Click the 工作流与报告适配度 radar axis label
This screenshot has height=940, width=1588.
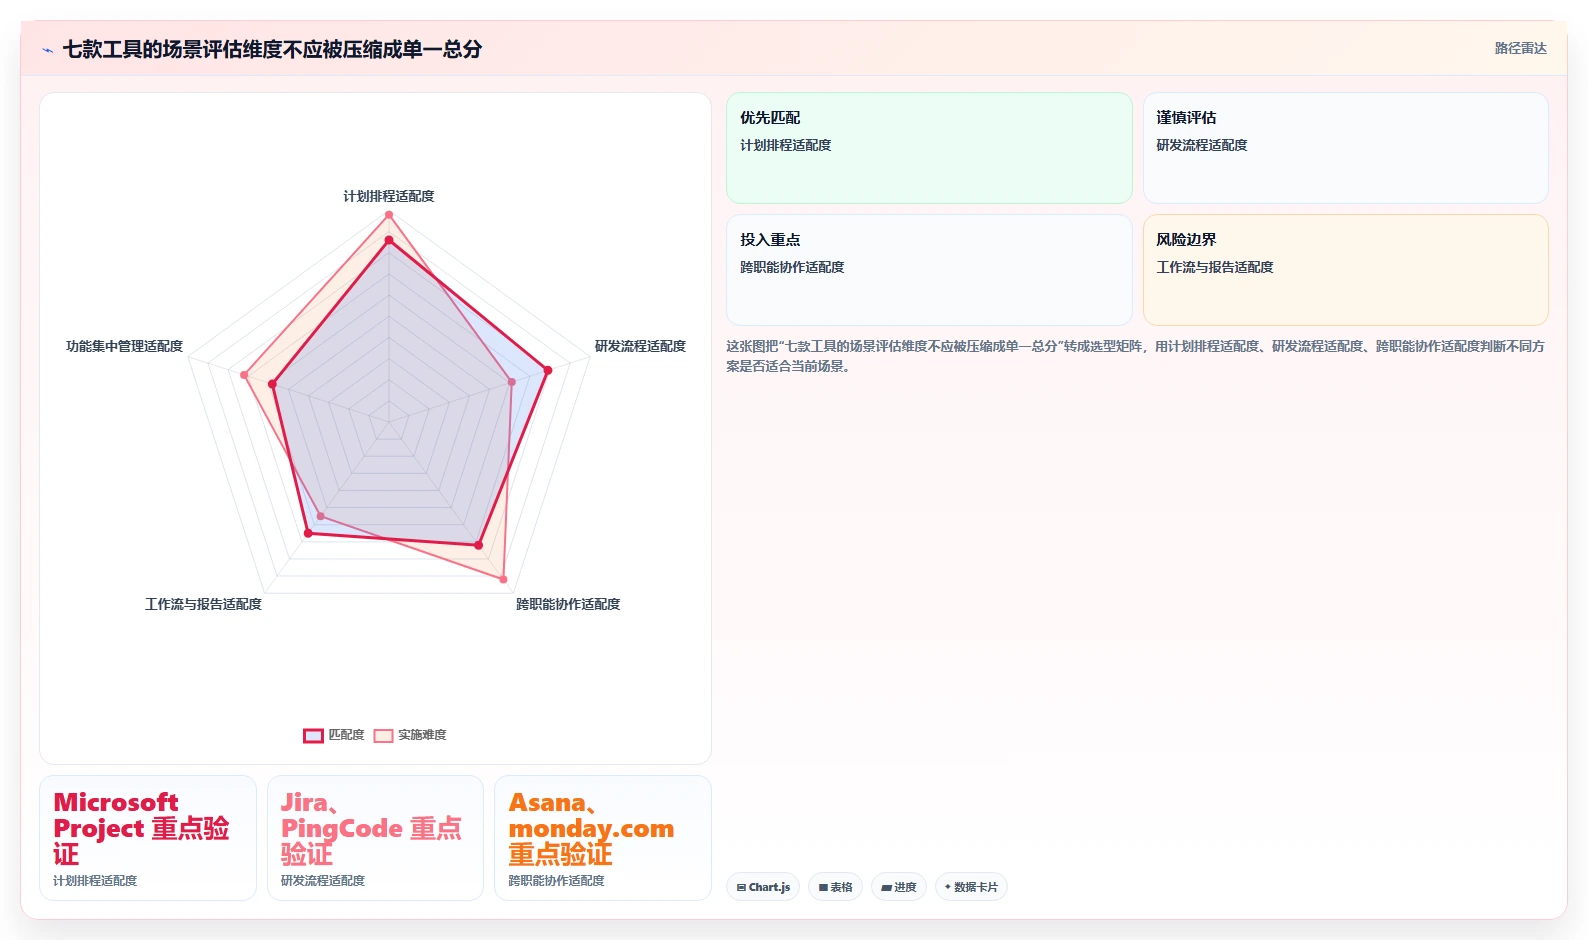(203, 604)
